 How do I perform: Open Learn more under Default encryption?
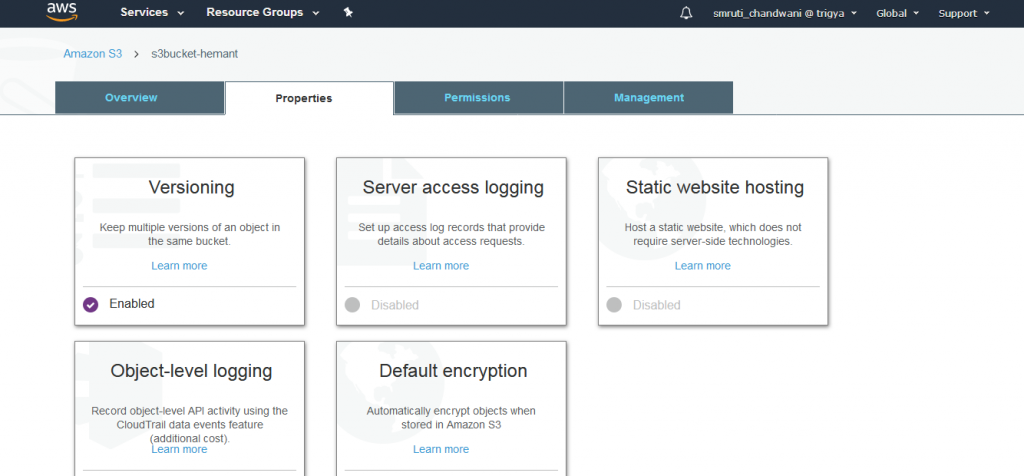(441, 449)
